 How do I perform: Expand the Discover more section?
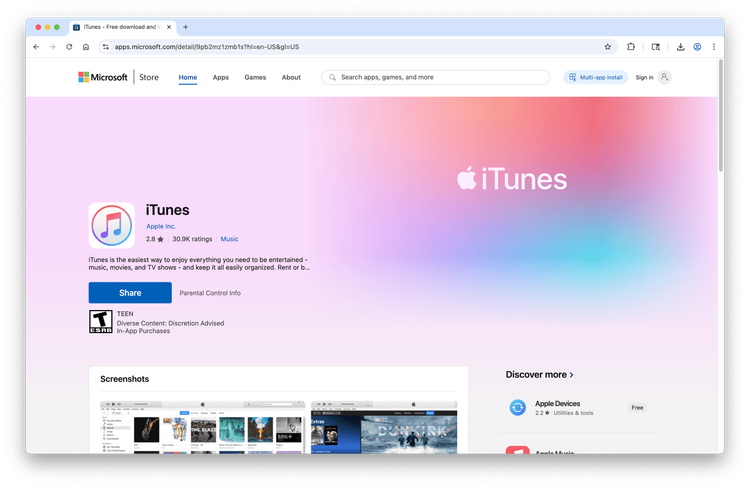(540, 375)
